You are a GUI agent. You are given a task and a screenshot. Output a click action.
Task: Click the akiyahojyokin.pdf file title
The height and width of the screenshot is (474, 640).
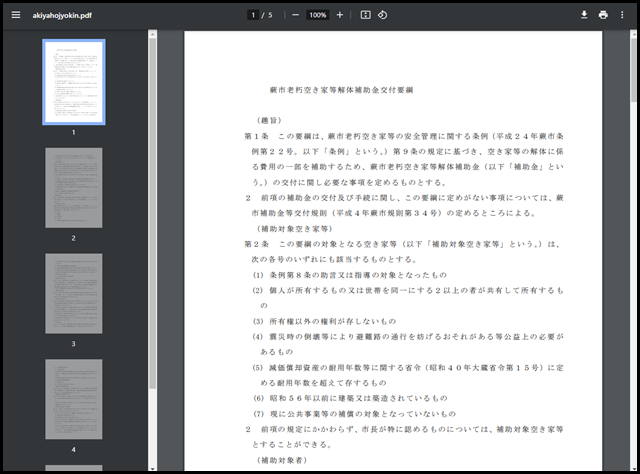(x=62, y=16)
